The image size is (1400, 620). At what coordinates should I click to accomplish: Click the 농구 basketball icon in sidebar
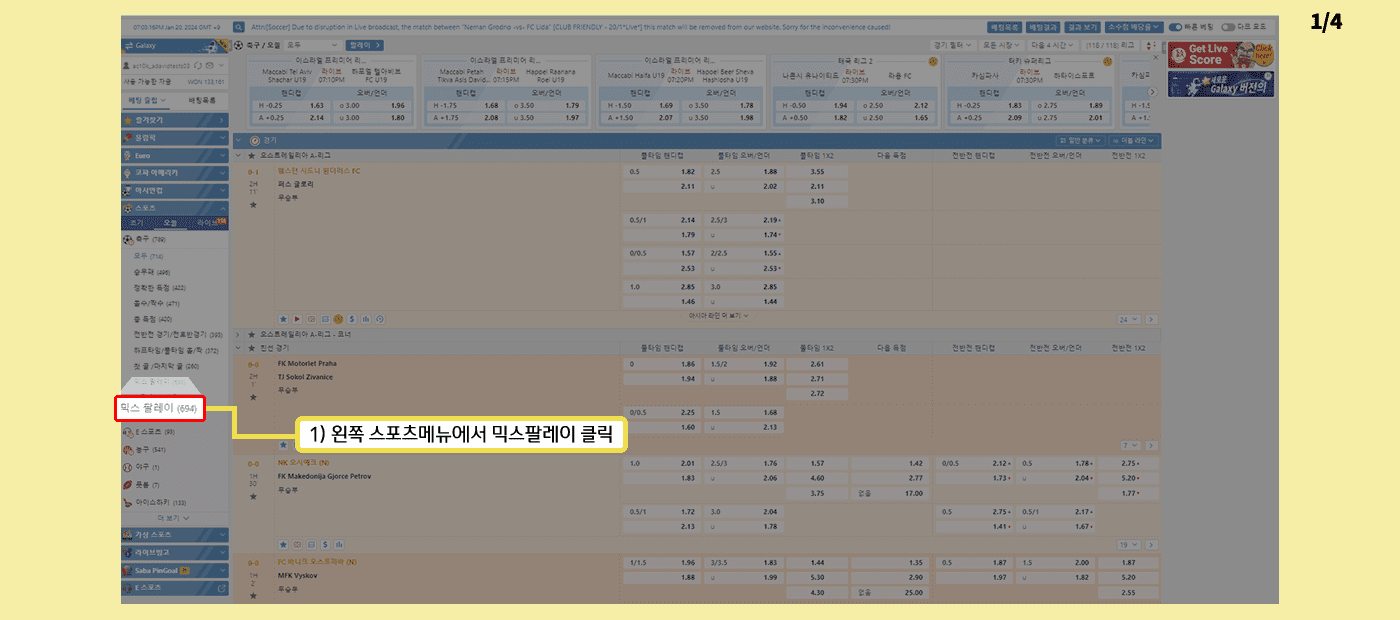(x=128, y=449)
